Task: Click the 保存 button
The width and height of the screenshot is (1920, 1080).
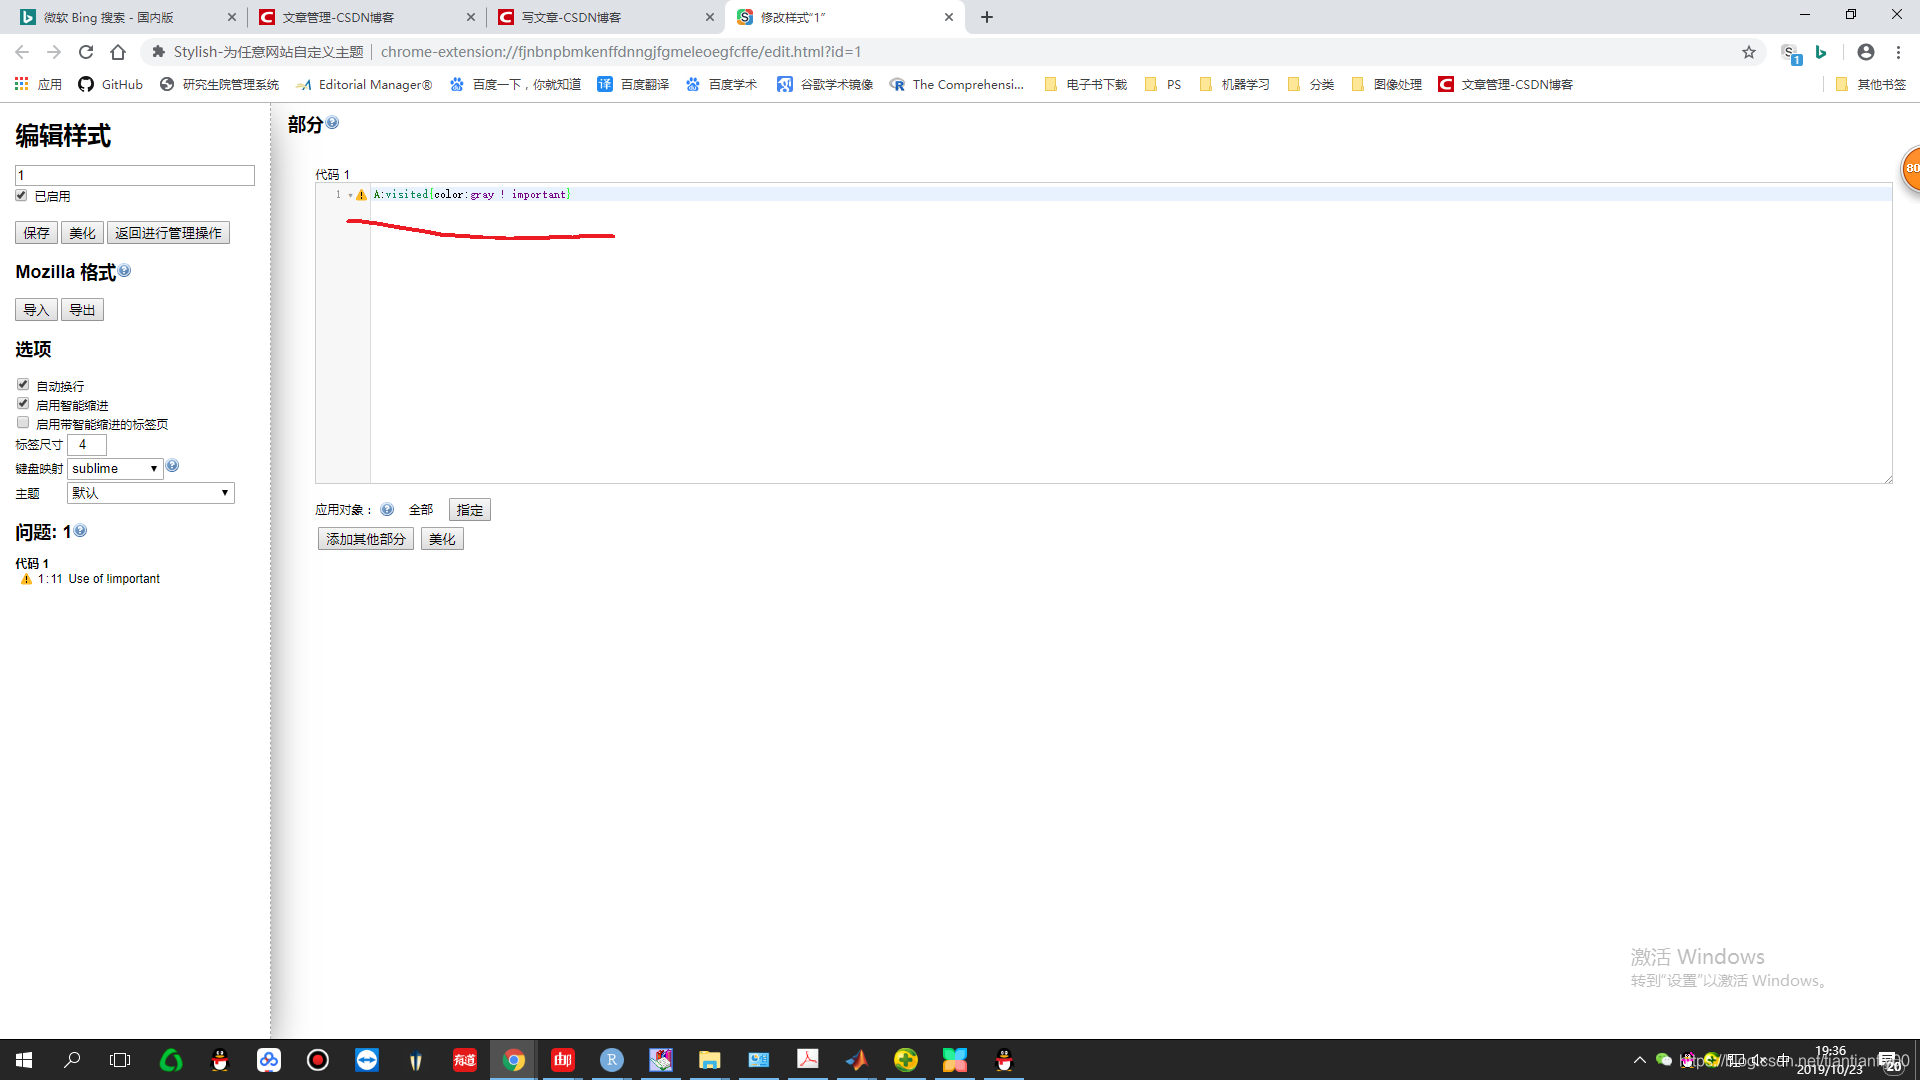Action: coord(36,233)
